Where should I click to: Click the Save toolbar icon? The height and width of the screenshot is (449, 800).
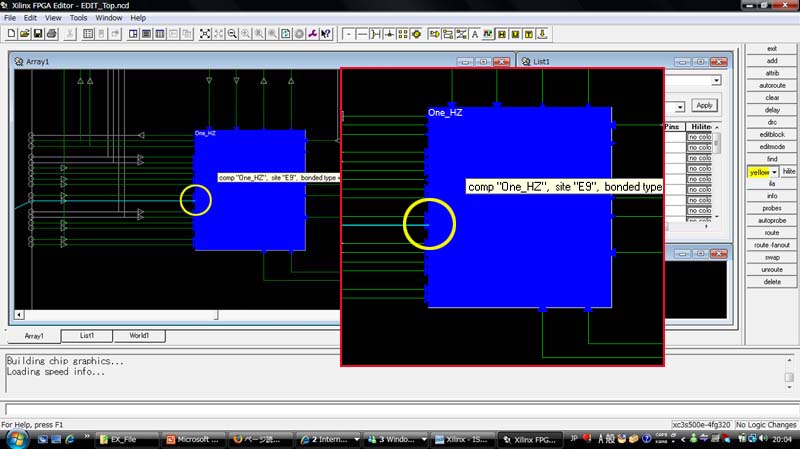pos(38,34)
